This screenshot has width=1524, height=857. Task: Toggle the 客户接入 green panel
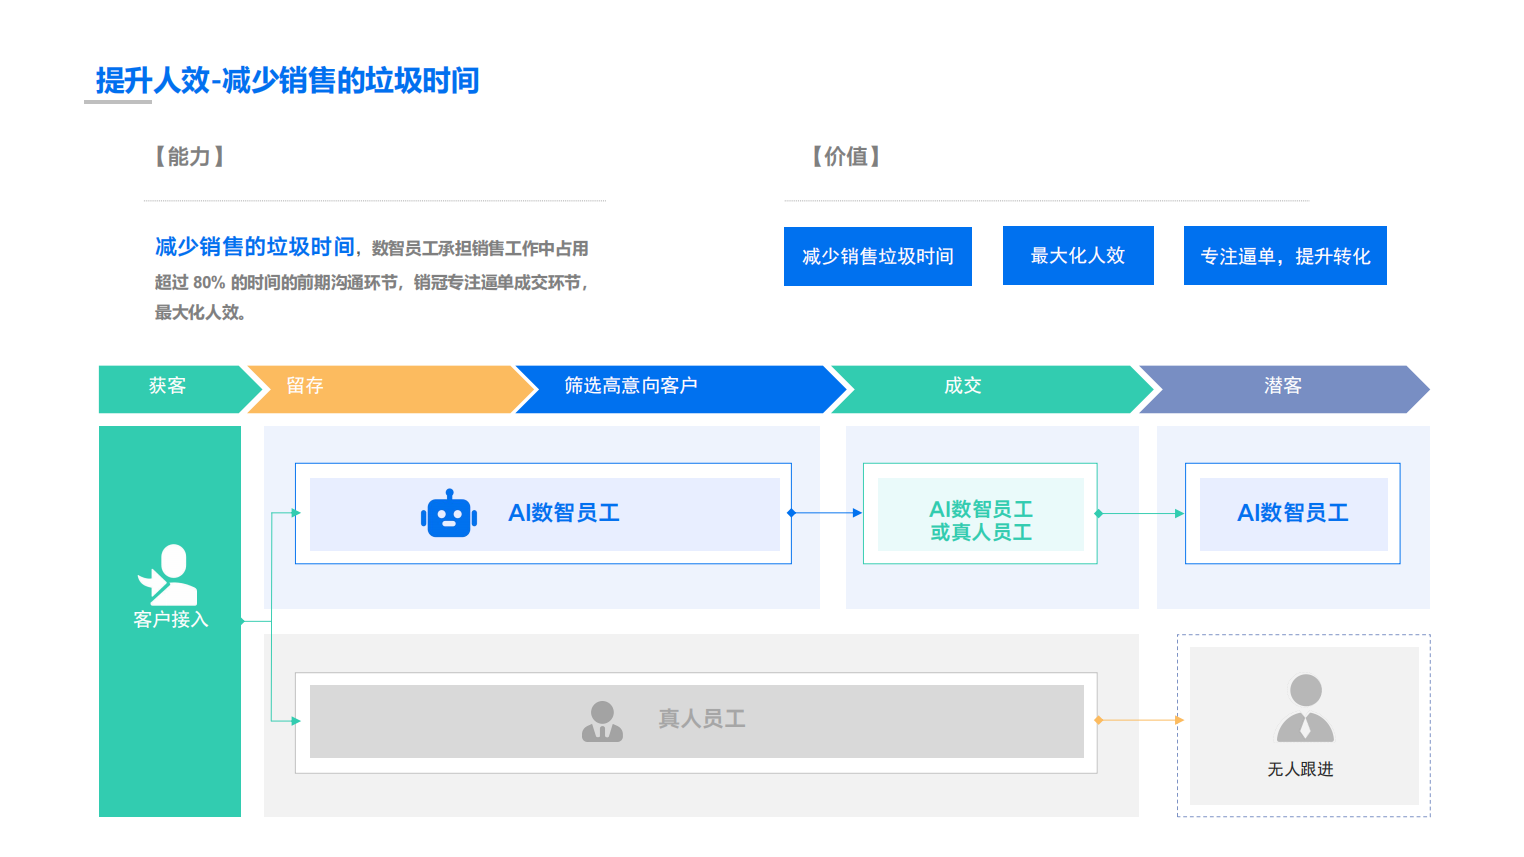click(x=169, y=622)
